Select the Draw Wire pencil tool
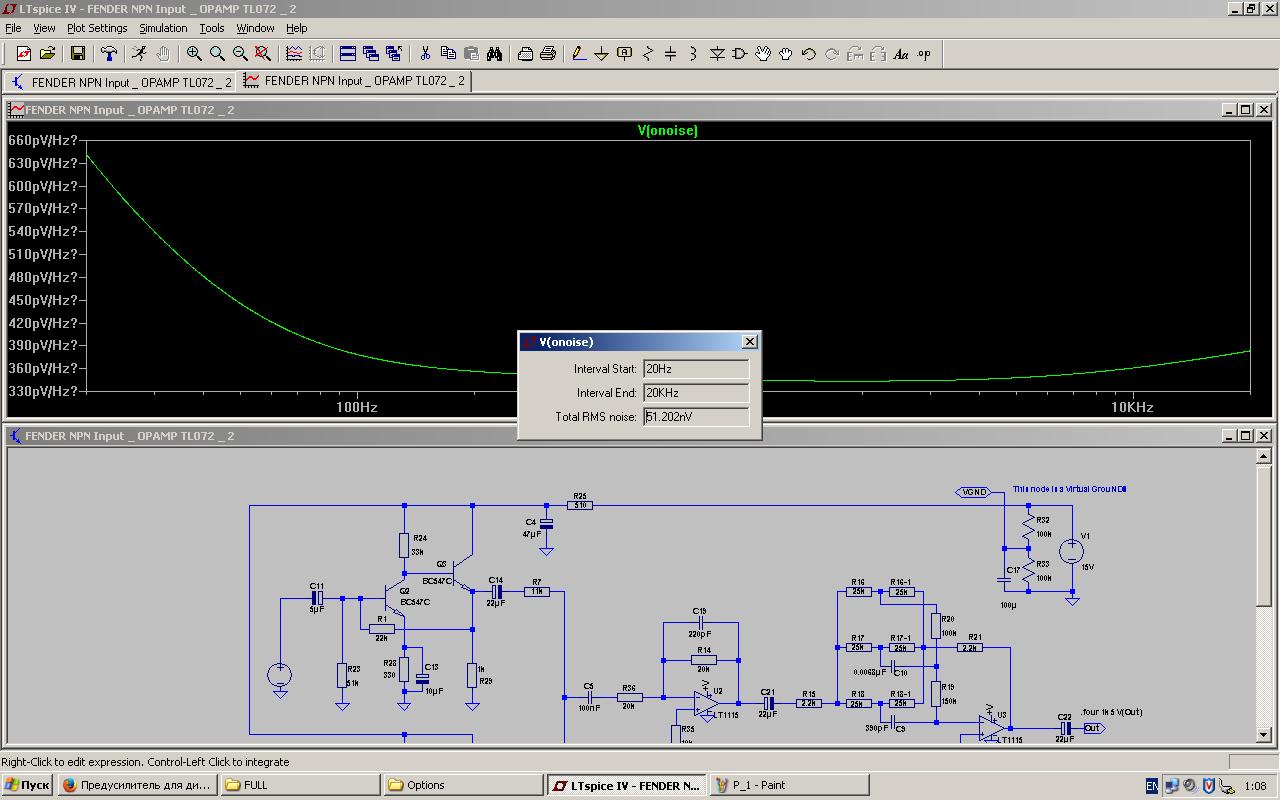The width and height of the screenshot is (1280, 800). click(578, 54)
